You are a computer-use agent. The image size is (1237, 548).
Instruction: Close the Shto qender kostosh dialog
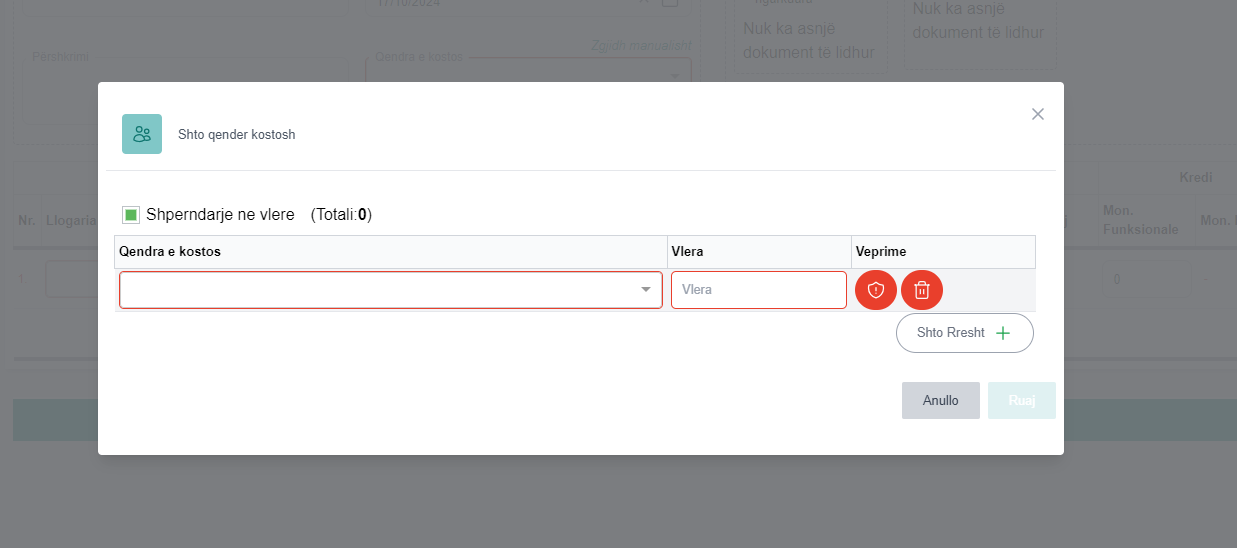[1038, 114]
